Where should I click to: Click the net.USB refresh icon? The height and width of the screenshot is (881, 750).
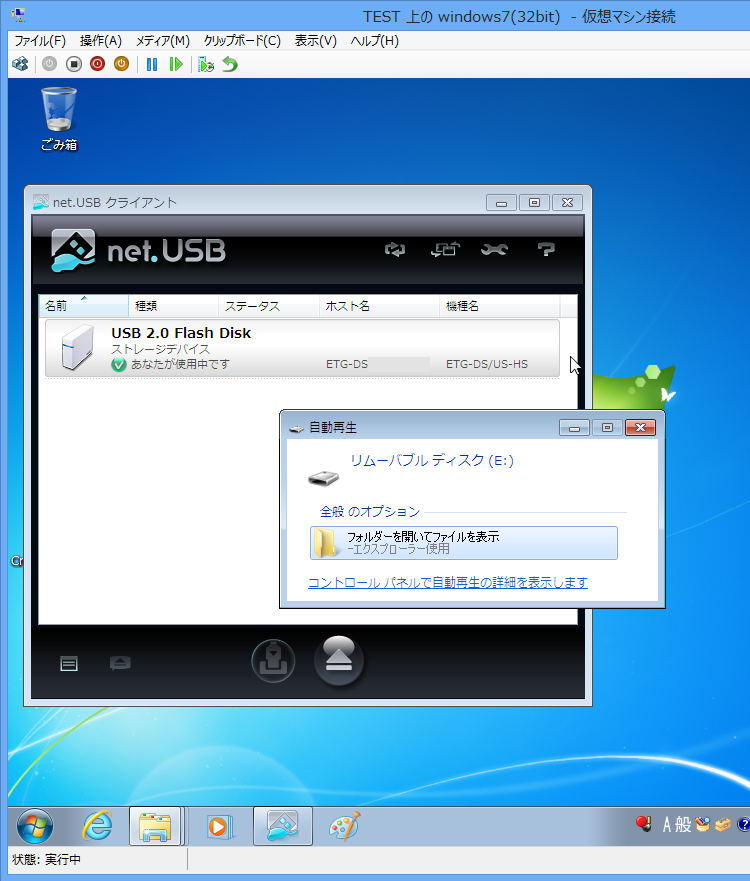[395, 249]
